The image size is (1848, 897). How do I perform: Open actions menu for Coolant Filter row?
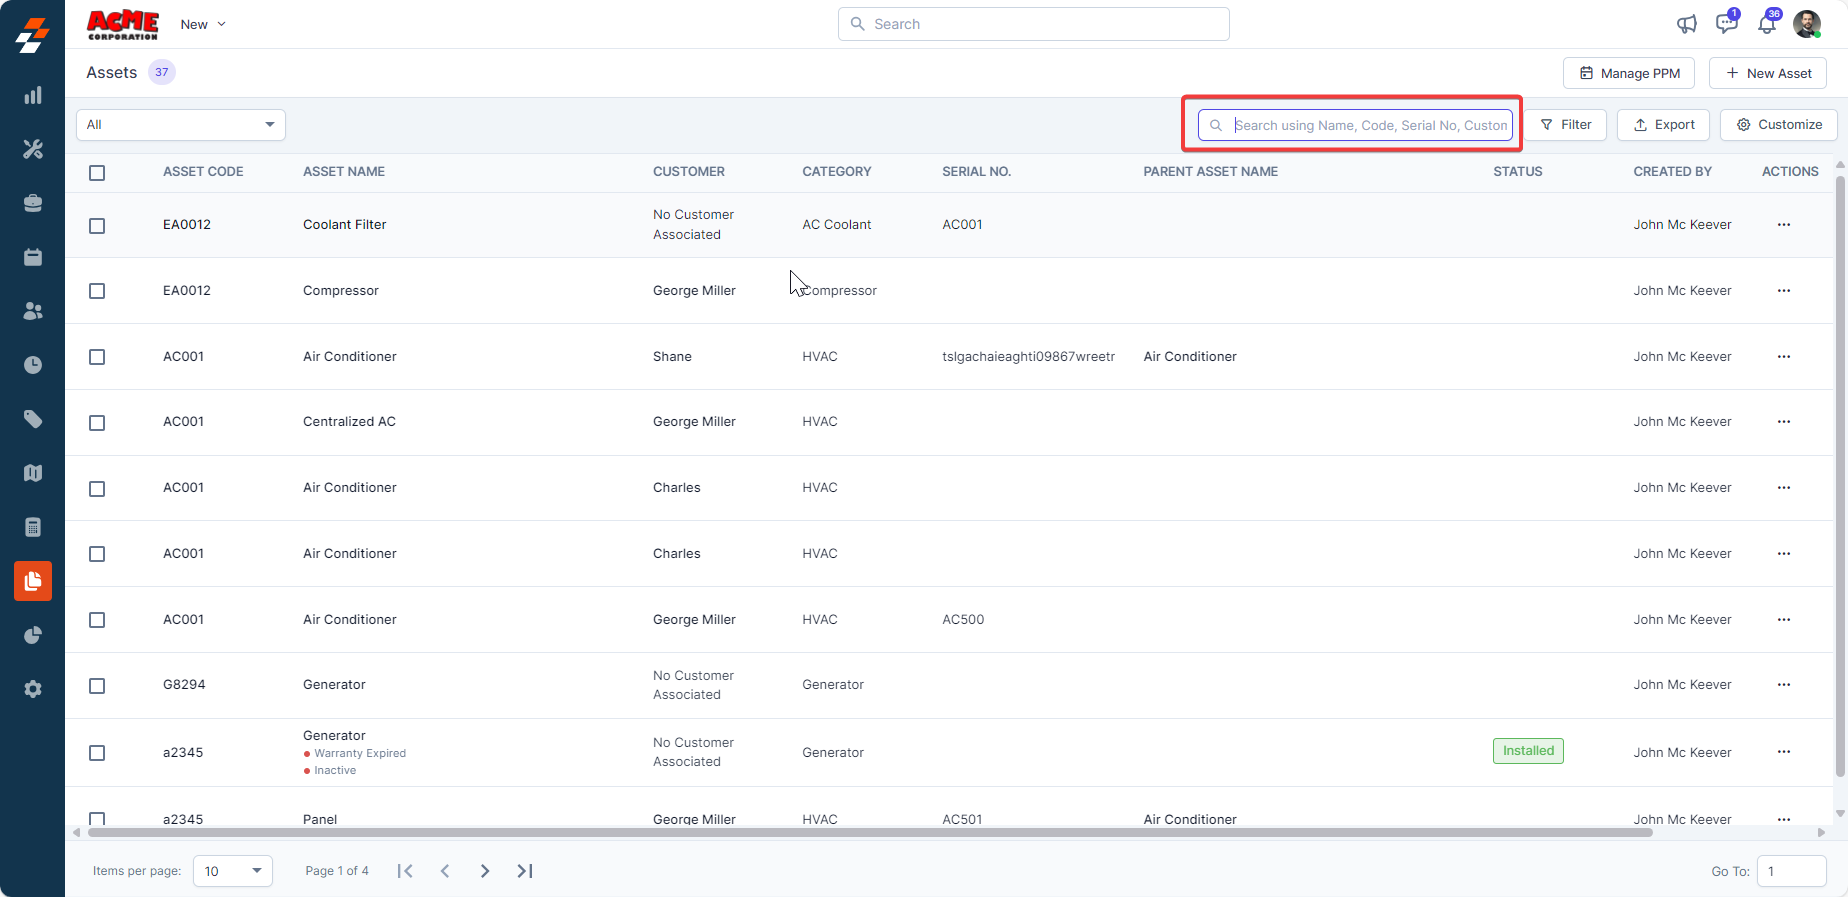point(1783,225)
